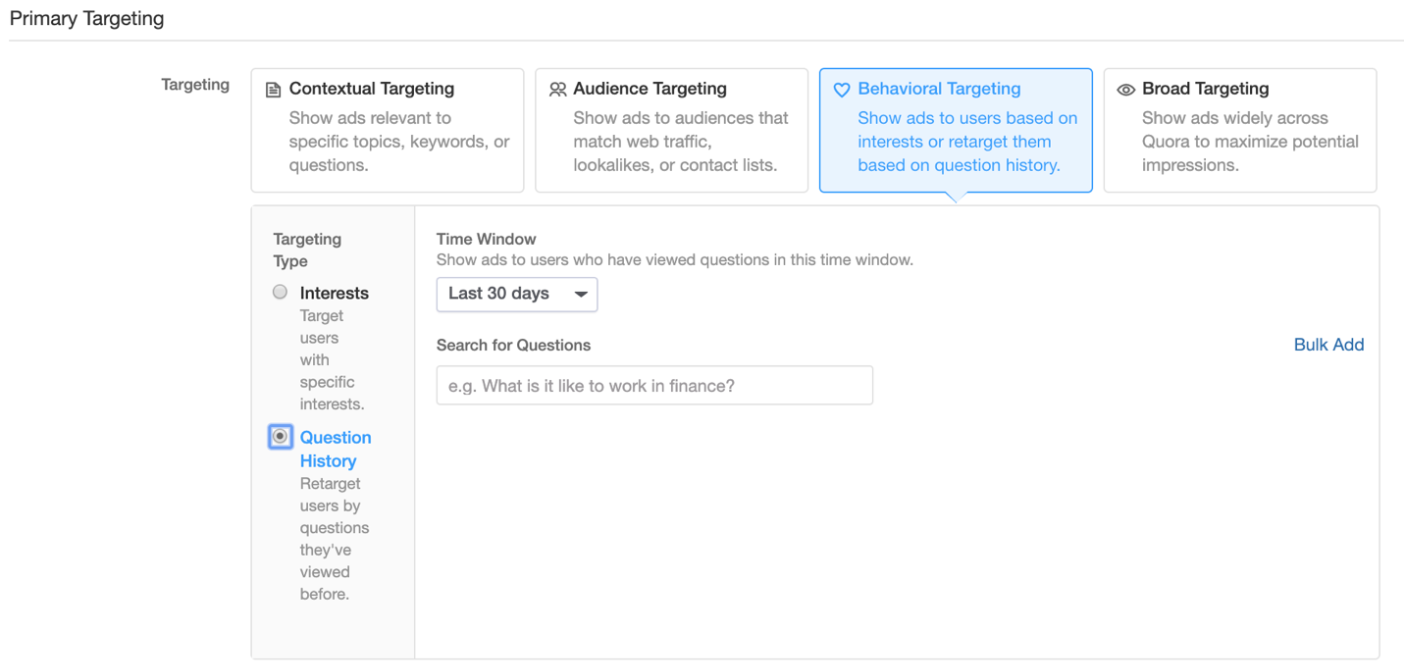Click the Behavioral Targeting description text

tap(966, 141)
